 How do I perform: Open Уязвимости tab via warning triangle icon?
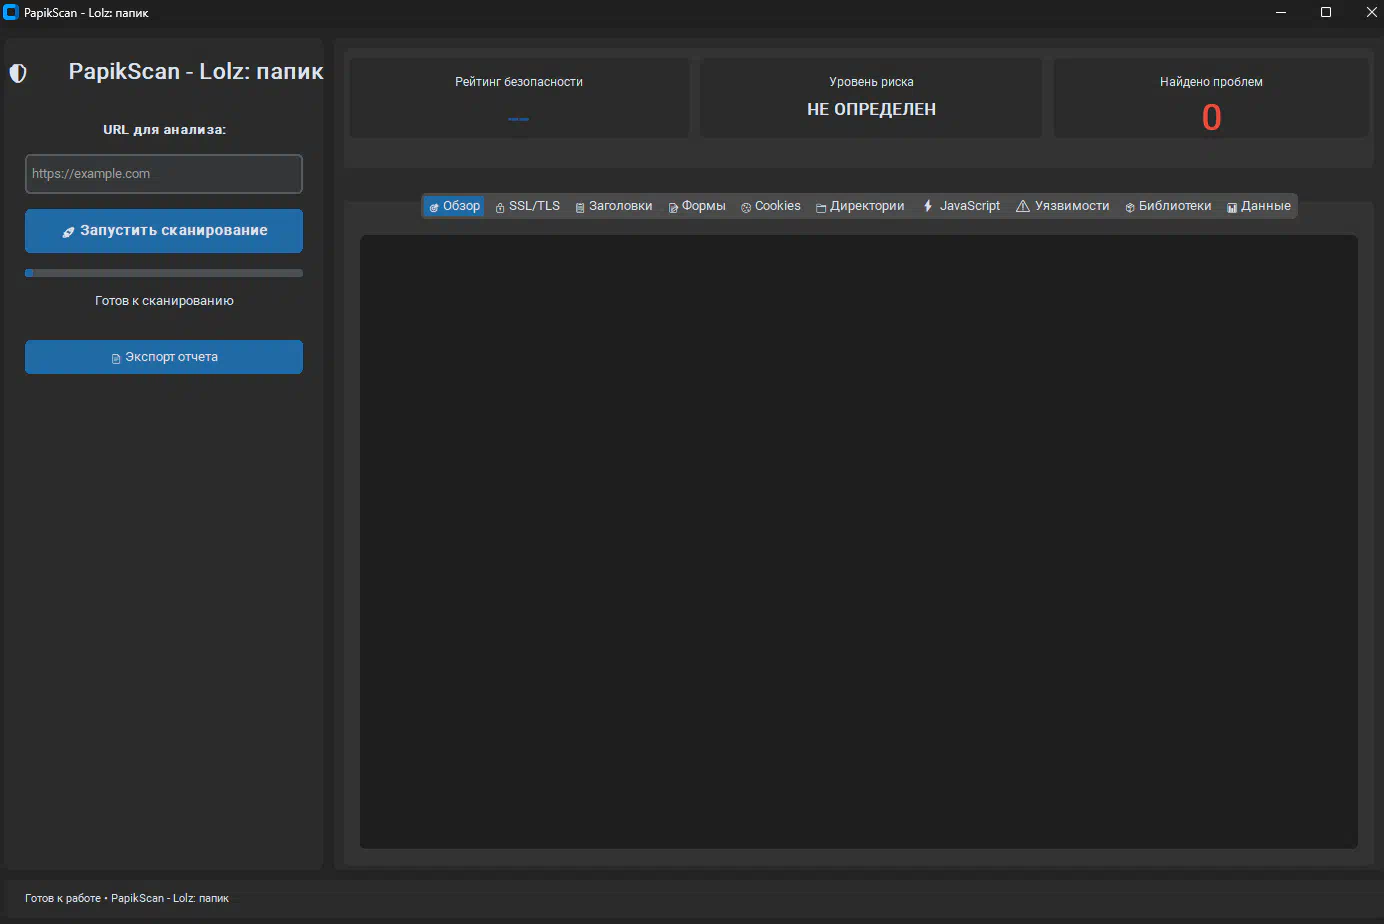[1022, 206]
